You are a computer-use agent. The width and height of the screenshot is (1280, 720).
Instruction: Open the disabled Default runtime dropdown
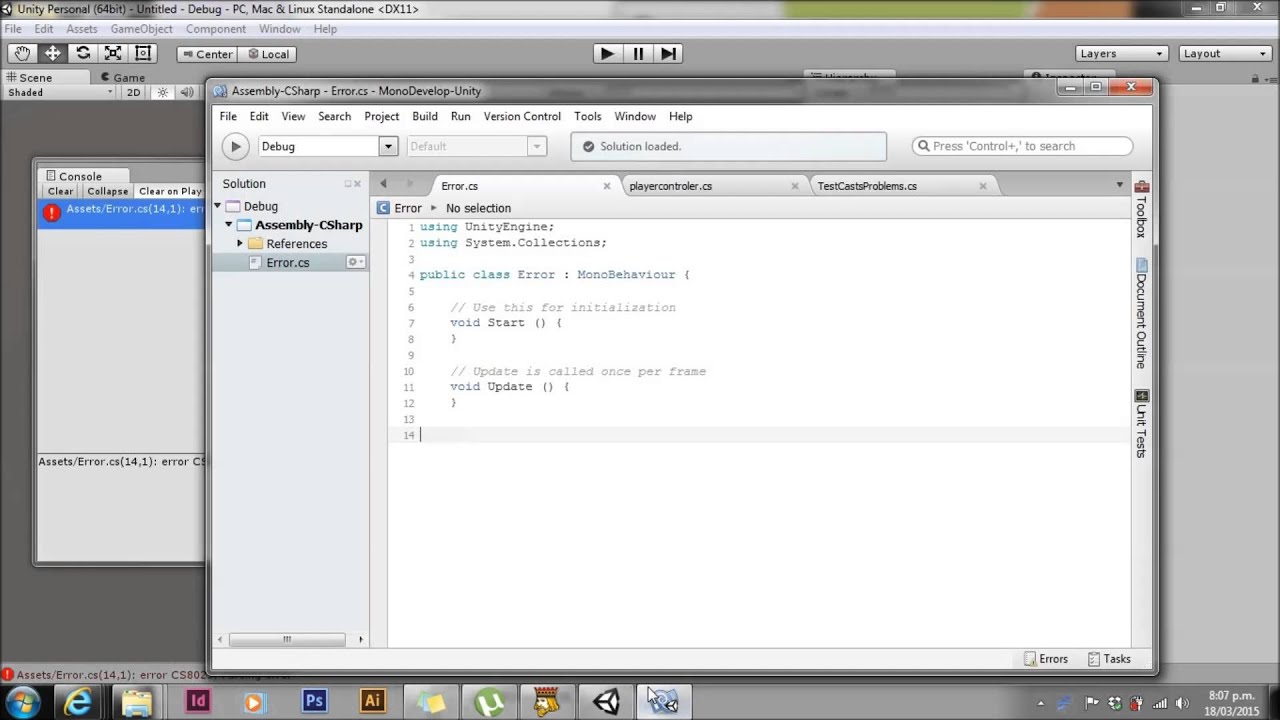pyautogui.click(x=476, y=146)
